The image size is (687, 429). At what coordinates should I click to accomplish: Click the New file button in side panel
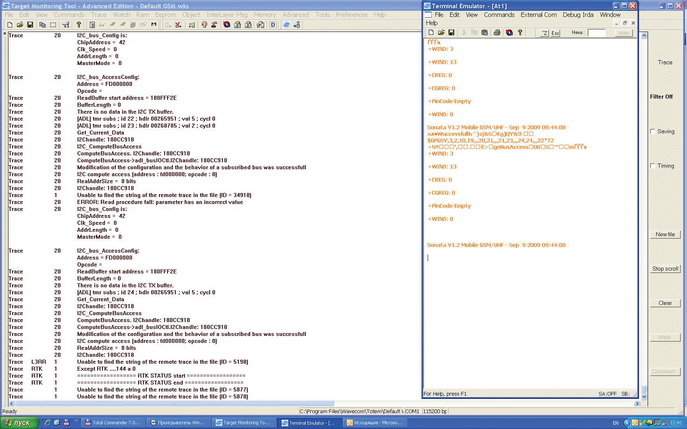coord(665,234)
